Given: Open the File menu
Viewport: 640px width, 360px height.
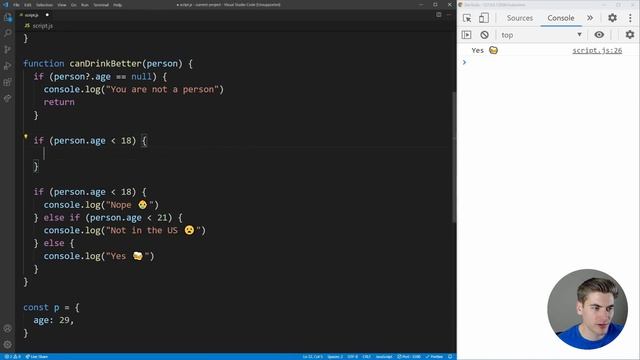Looking at the screenshot, I should tap(16, 5).
